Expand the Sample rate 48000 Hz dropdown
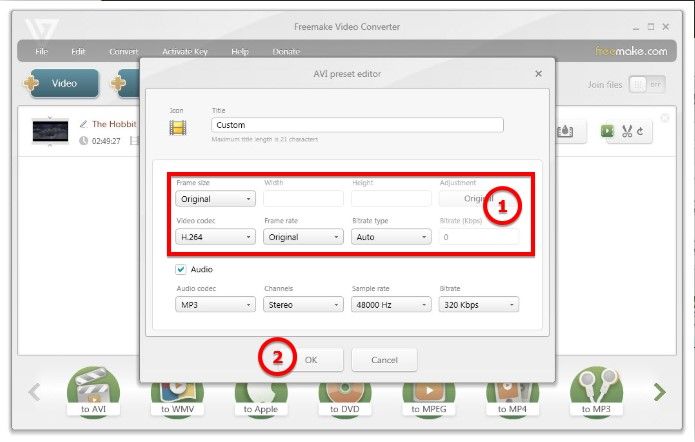The height and width of the screenshot is (442, 695). tap(390, 305)
